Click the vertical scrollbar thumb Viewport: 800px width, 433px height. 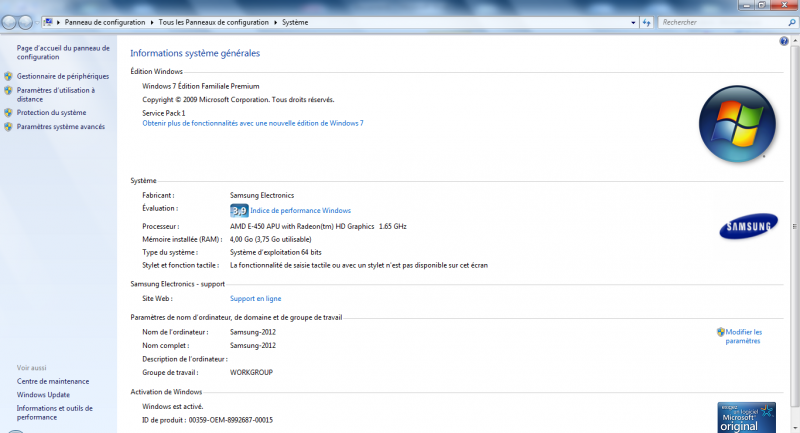click(794, 226)
